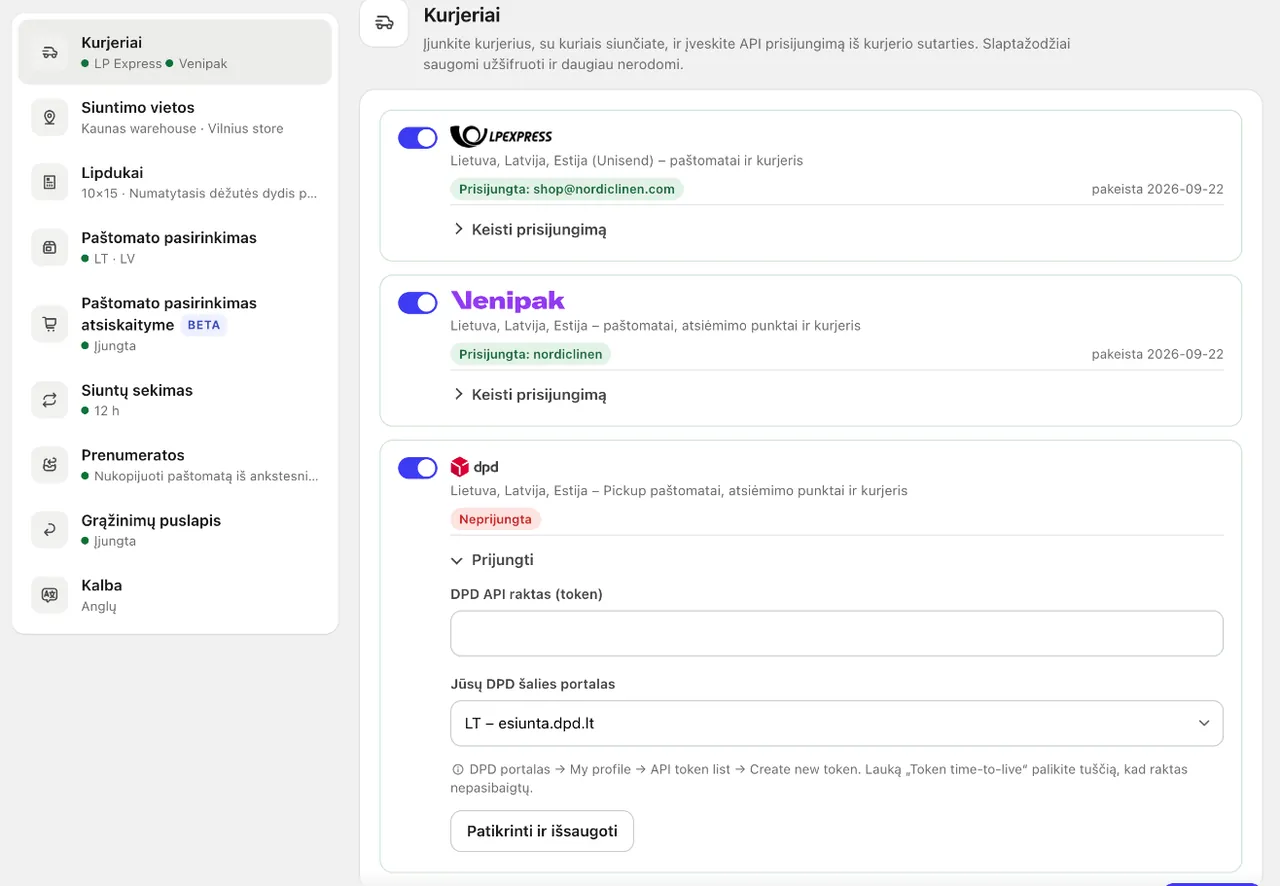This screenshot has width=1280, height=886.
Task: Click into the DPD API raktas field
Action: coord(837,633)
